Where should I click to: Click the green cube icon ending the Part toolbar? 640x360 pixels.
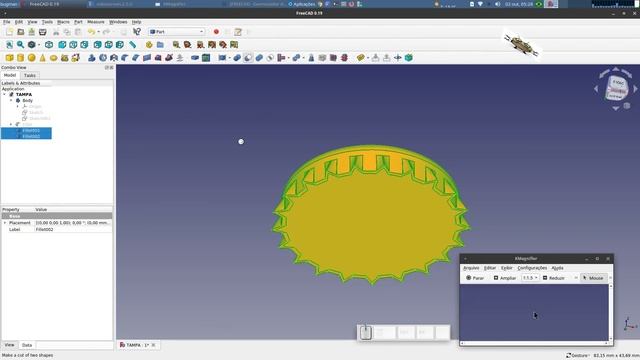(x=409, y=58)
